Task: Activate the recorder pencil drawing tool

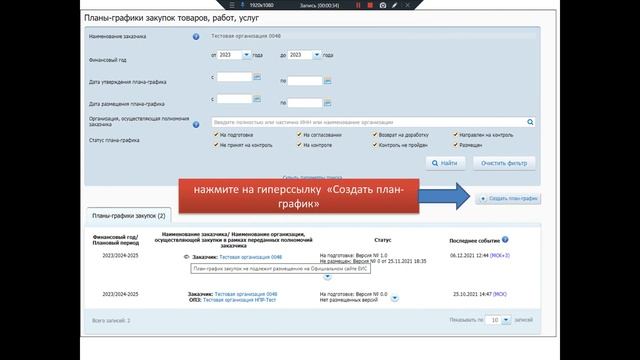Action: click(x=395, y=5)
